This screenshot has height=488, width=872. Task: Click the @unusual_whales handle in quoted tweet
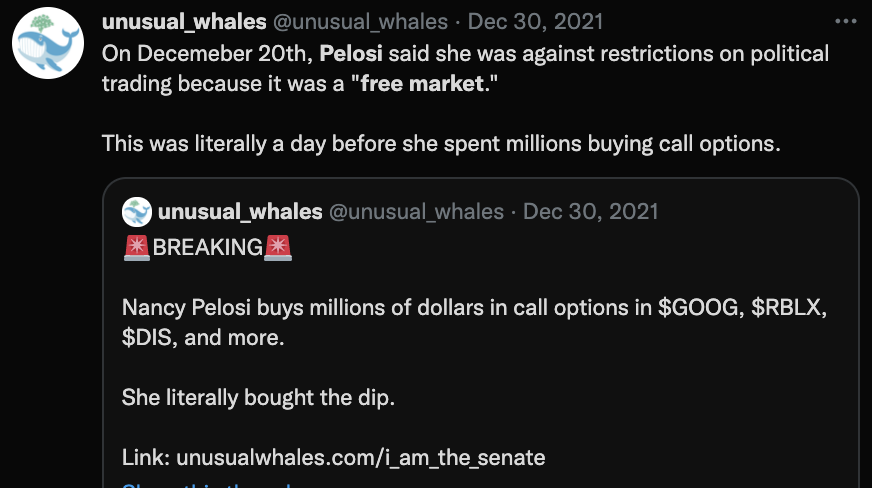417,212
